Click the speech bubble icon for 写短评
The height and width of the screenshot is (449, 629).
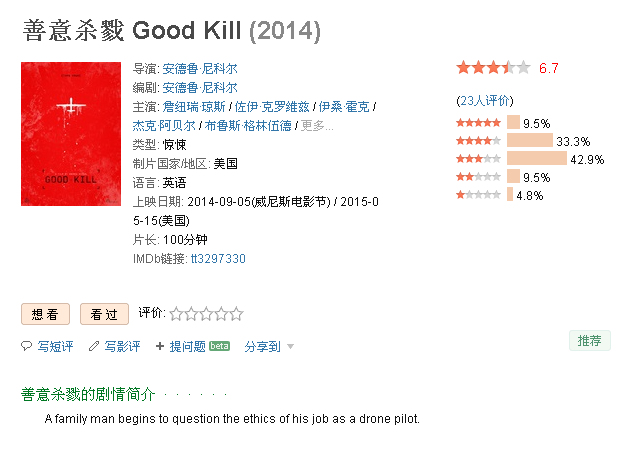(x=26, y=346)
